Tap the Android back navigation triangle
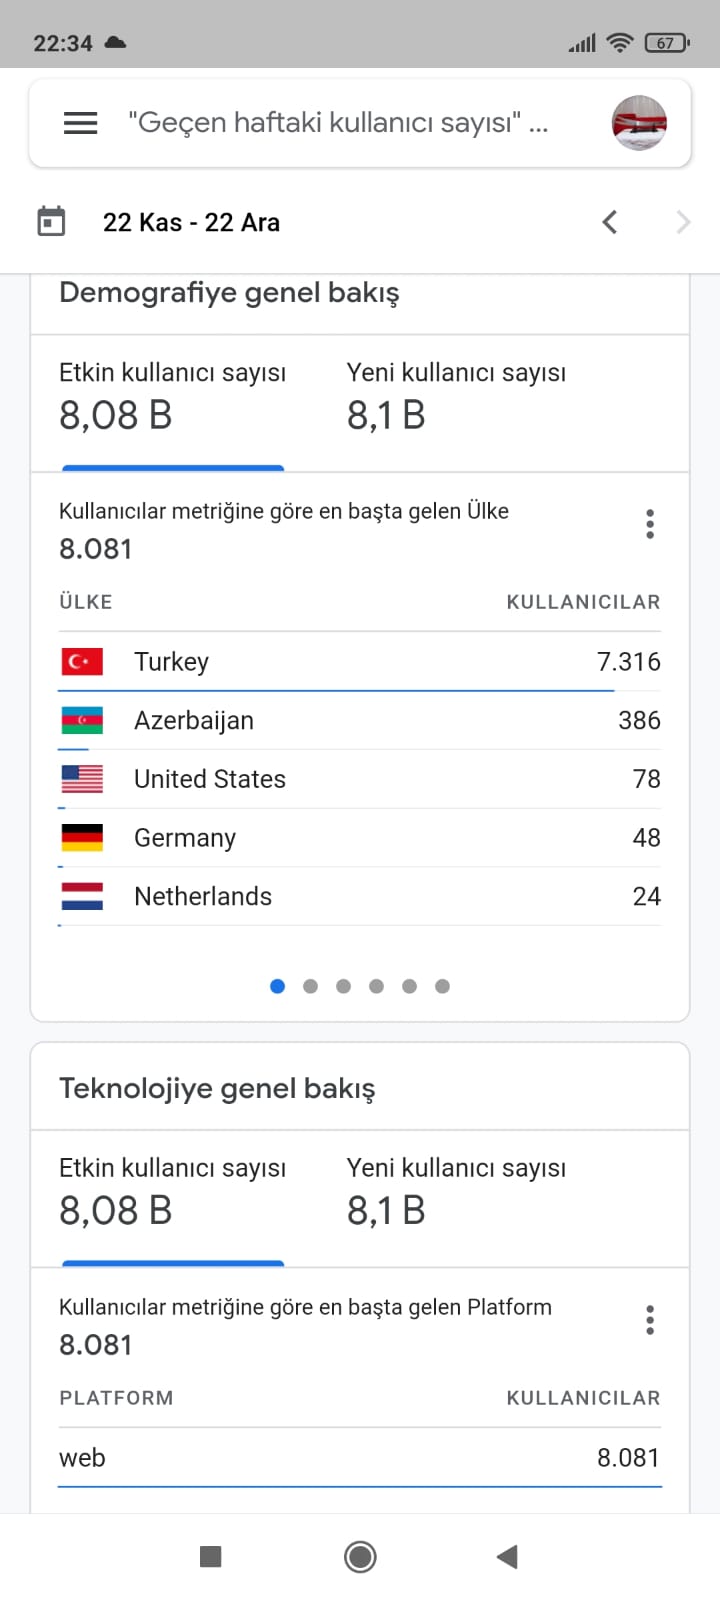Image resolution: width=720 pixels, height=1600 pixels. 507,1556
